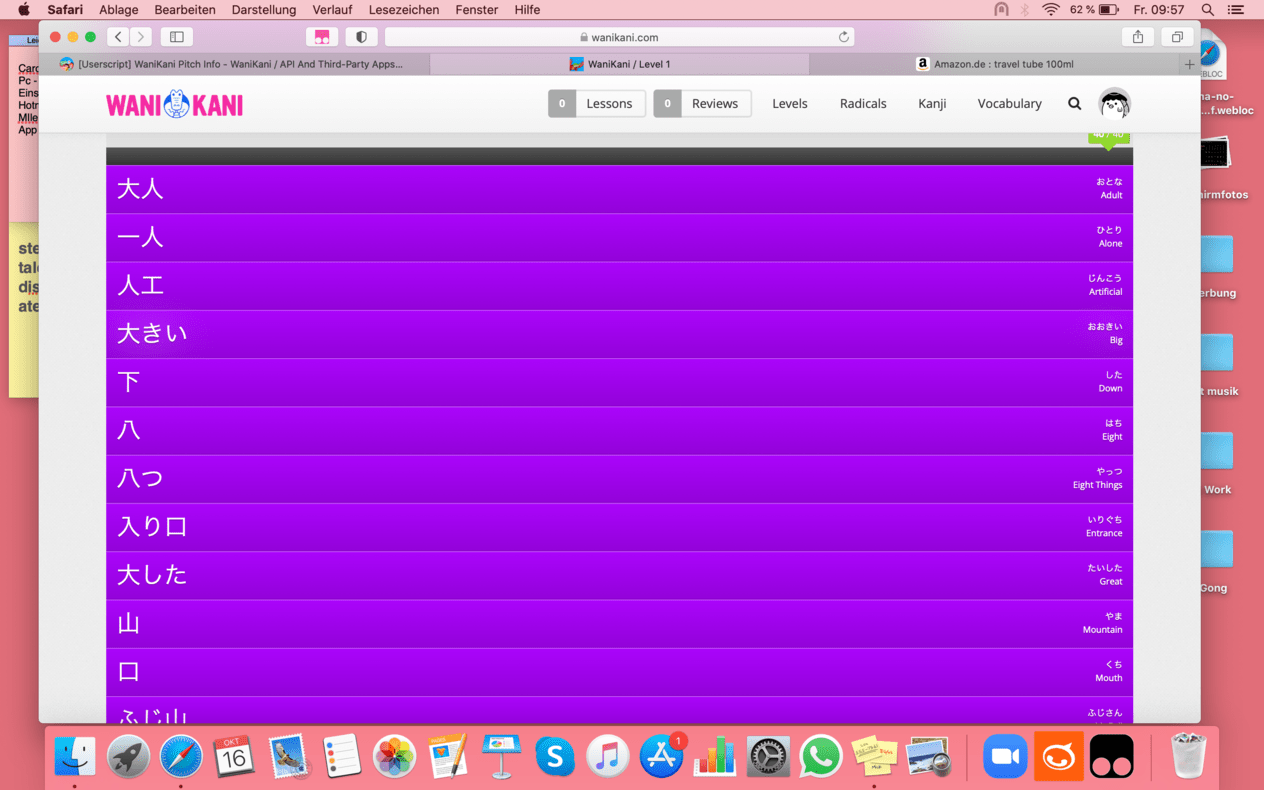The height and width of the screenshot is (790, 1264).
Task: Click the Reviews button
Action: pyautogui.click(x=703, y=103)
